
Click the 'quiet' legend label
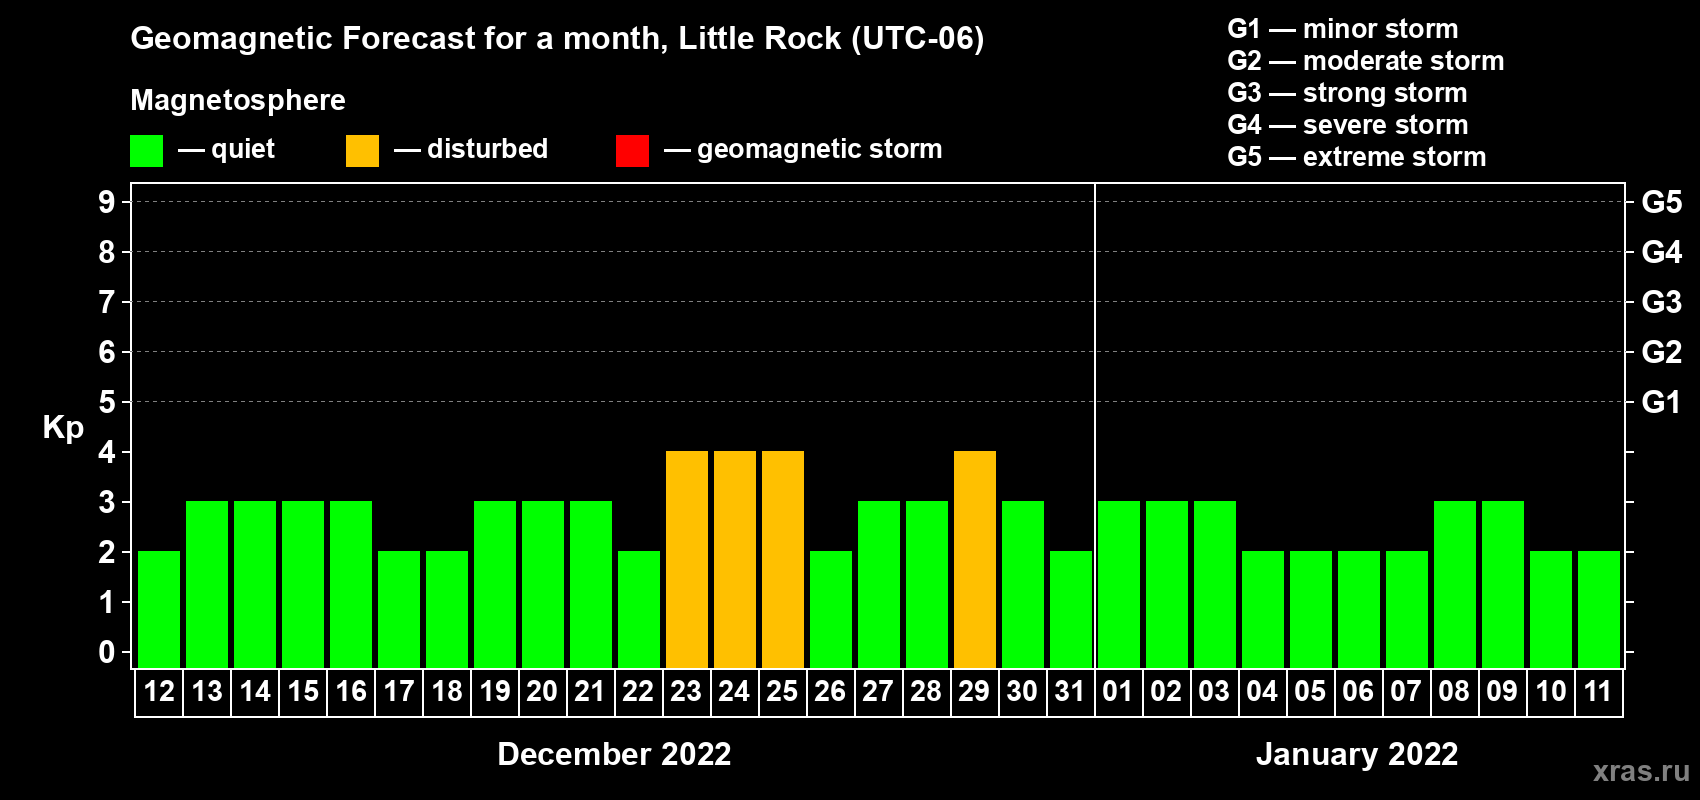pyautogui.click(x=243, y=149)
